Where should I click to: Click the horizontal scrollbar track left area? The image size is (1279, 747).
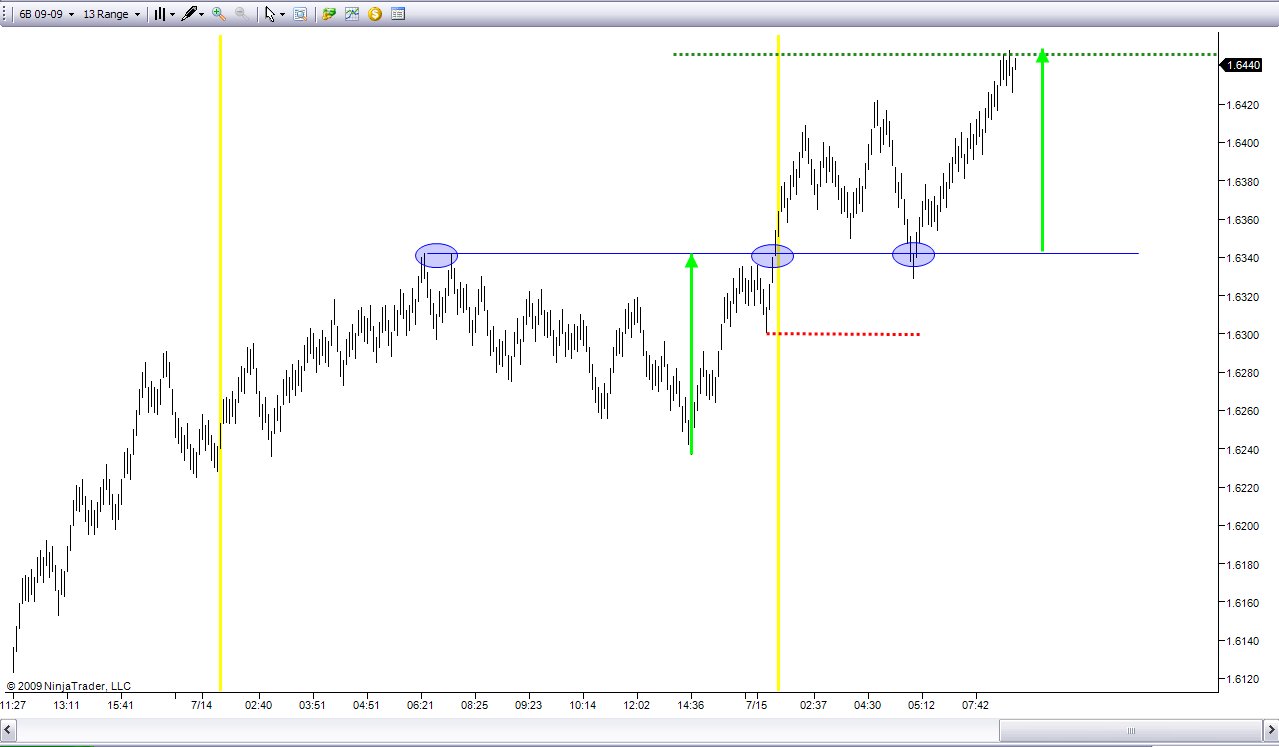508,730
